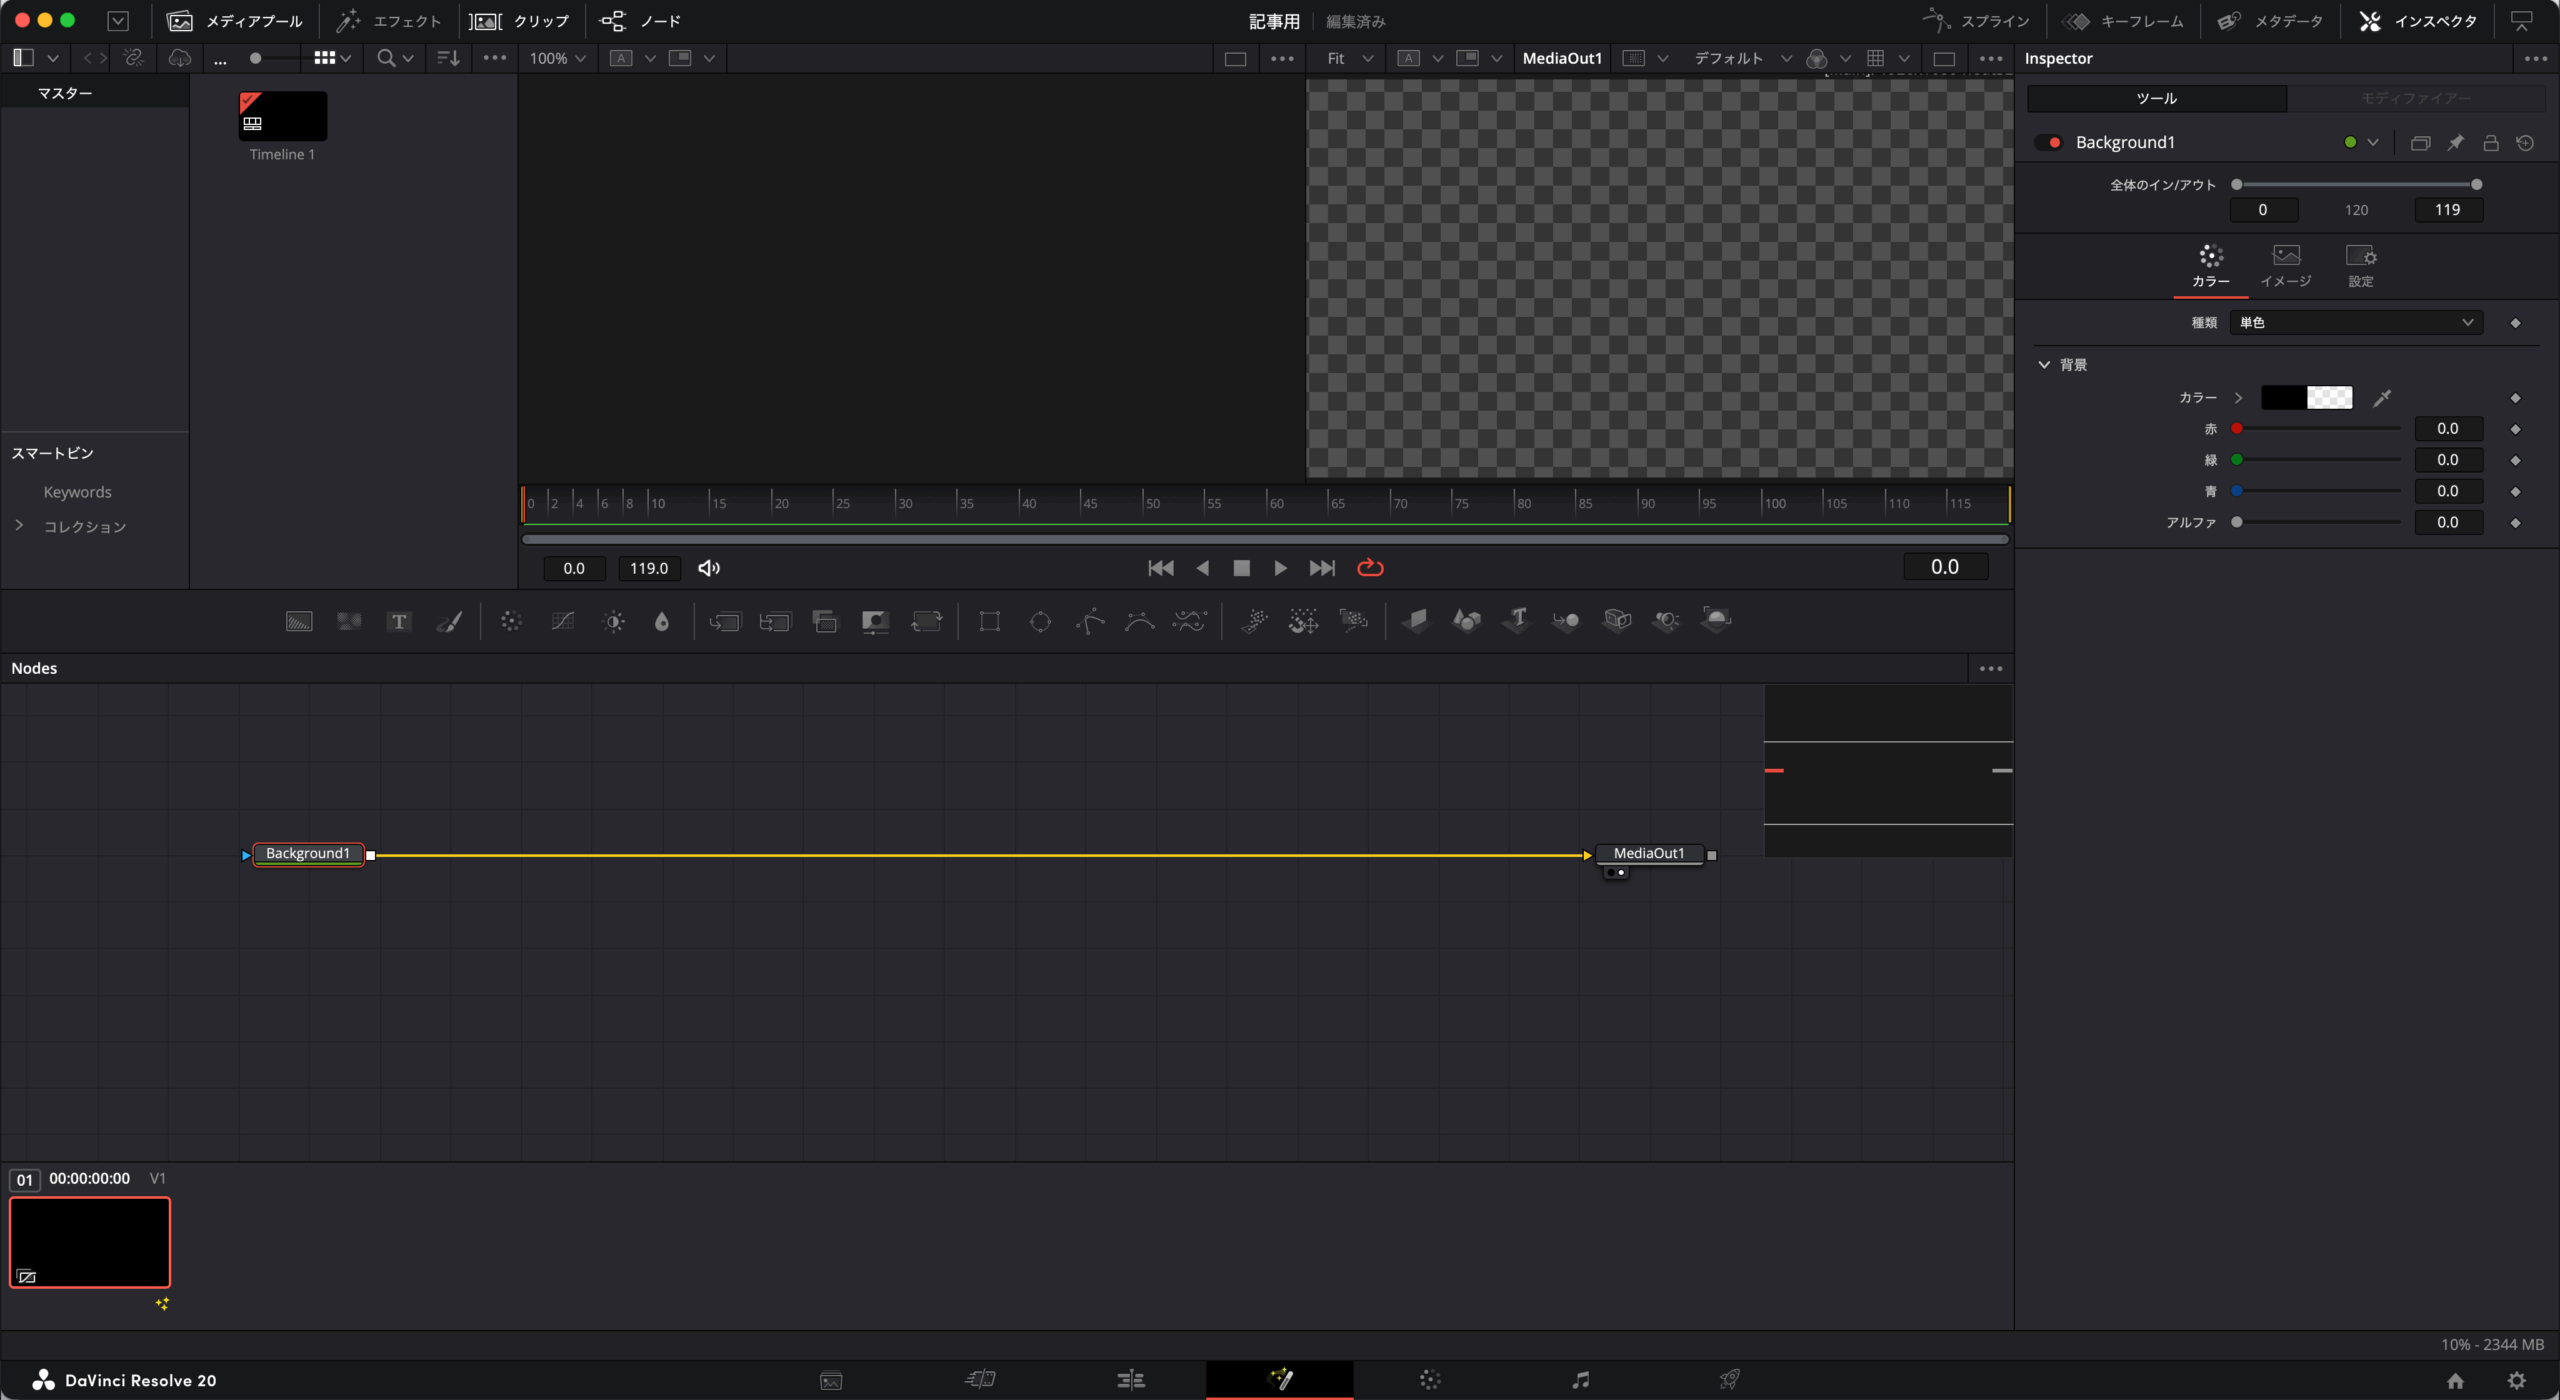Image resolution: width=2560 pixels, height=1400 pixels.
Task: Open project settings gear icon
Action: tap(2517, 1380)
